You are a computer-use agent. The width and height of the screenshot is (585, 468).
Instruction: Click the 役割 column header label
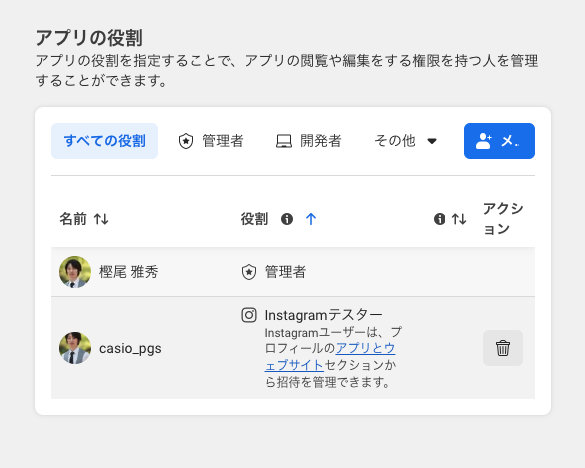pyautogui.click(x=254, y=219)
